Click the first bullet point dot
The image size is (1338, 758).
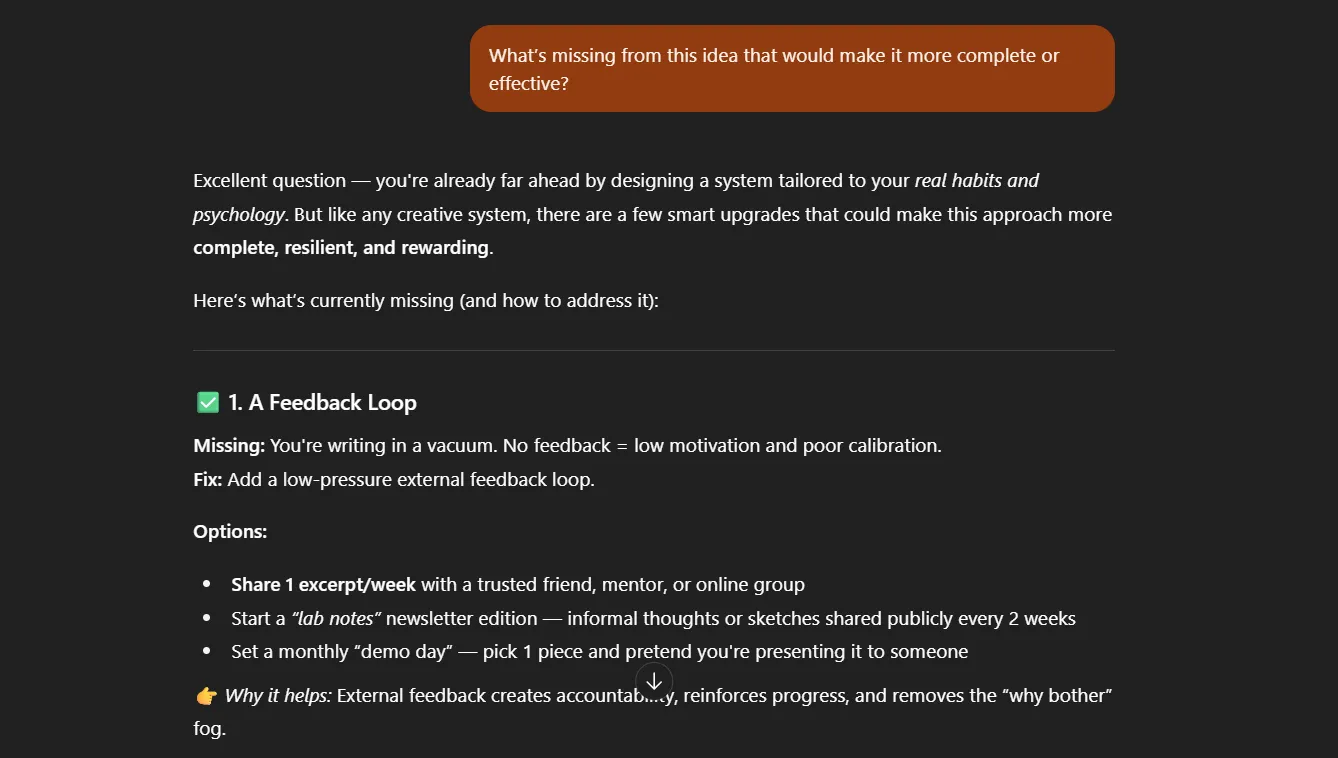coord(207,584)
